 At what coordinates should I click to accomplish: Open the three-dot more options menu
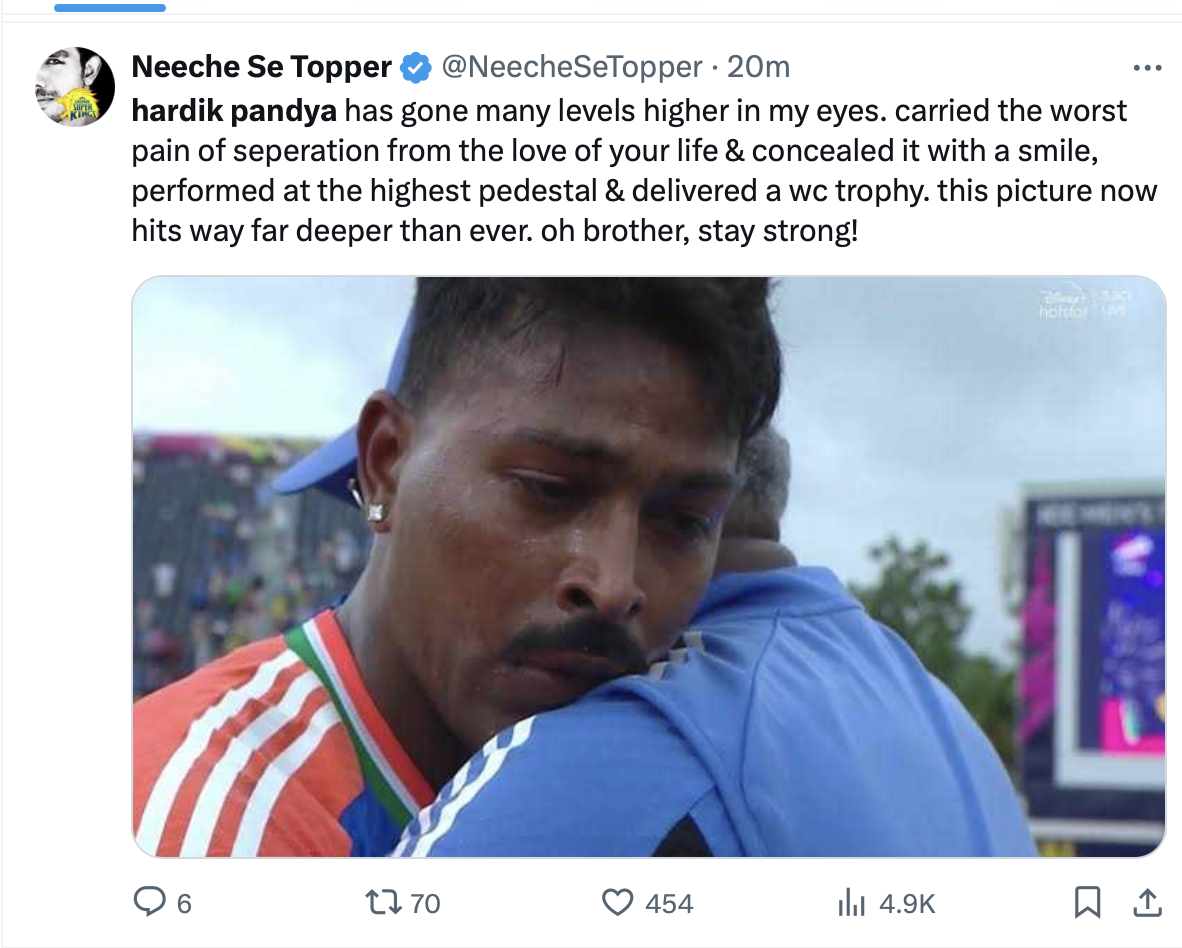1146,68
